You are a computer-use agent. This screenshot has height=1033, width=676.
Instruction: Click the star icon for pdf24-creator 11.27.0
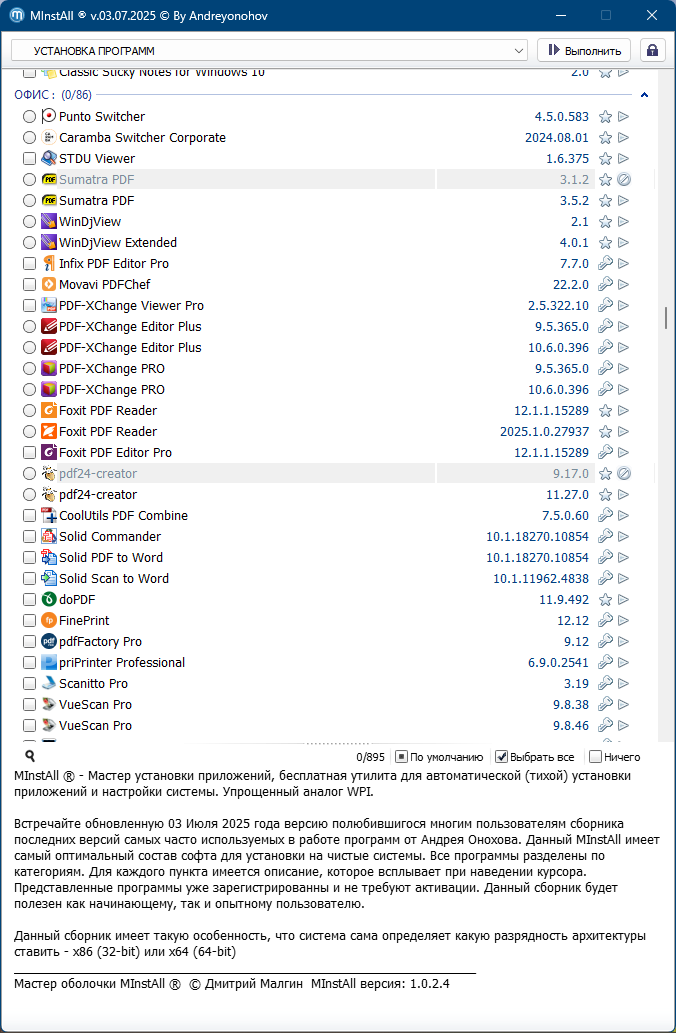tap(605, 495)
